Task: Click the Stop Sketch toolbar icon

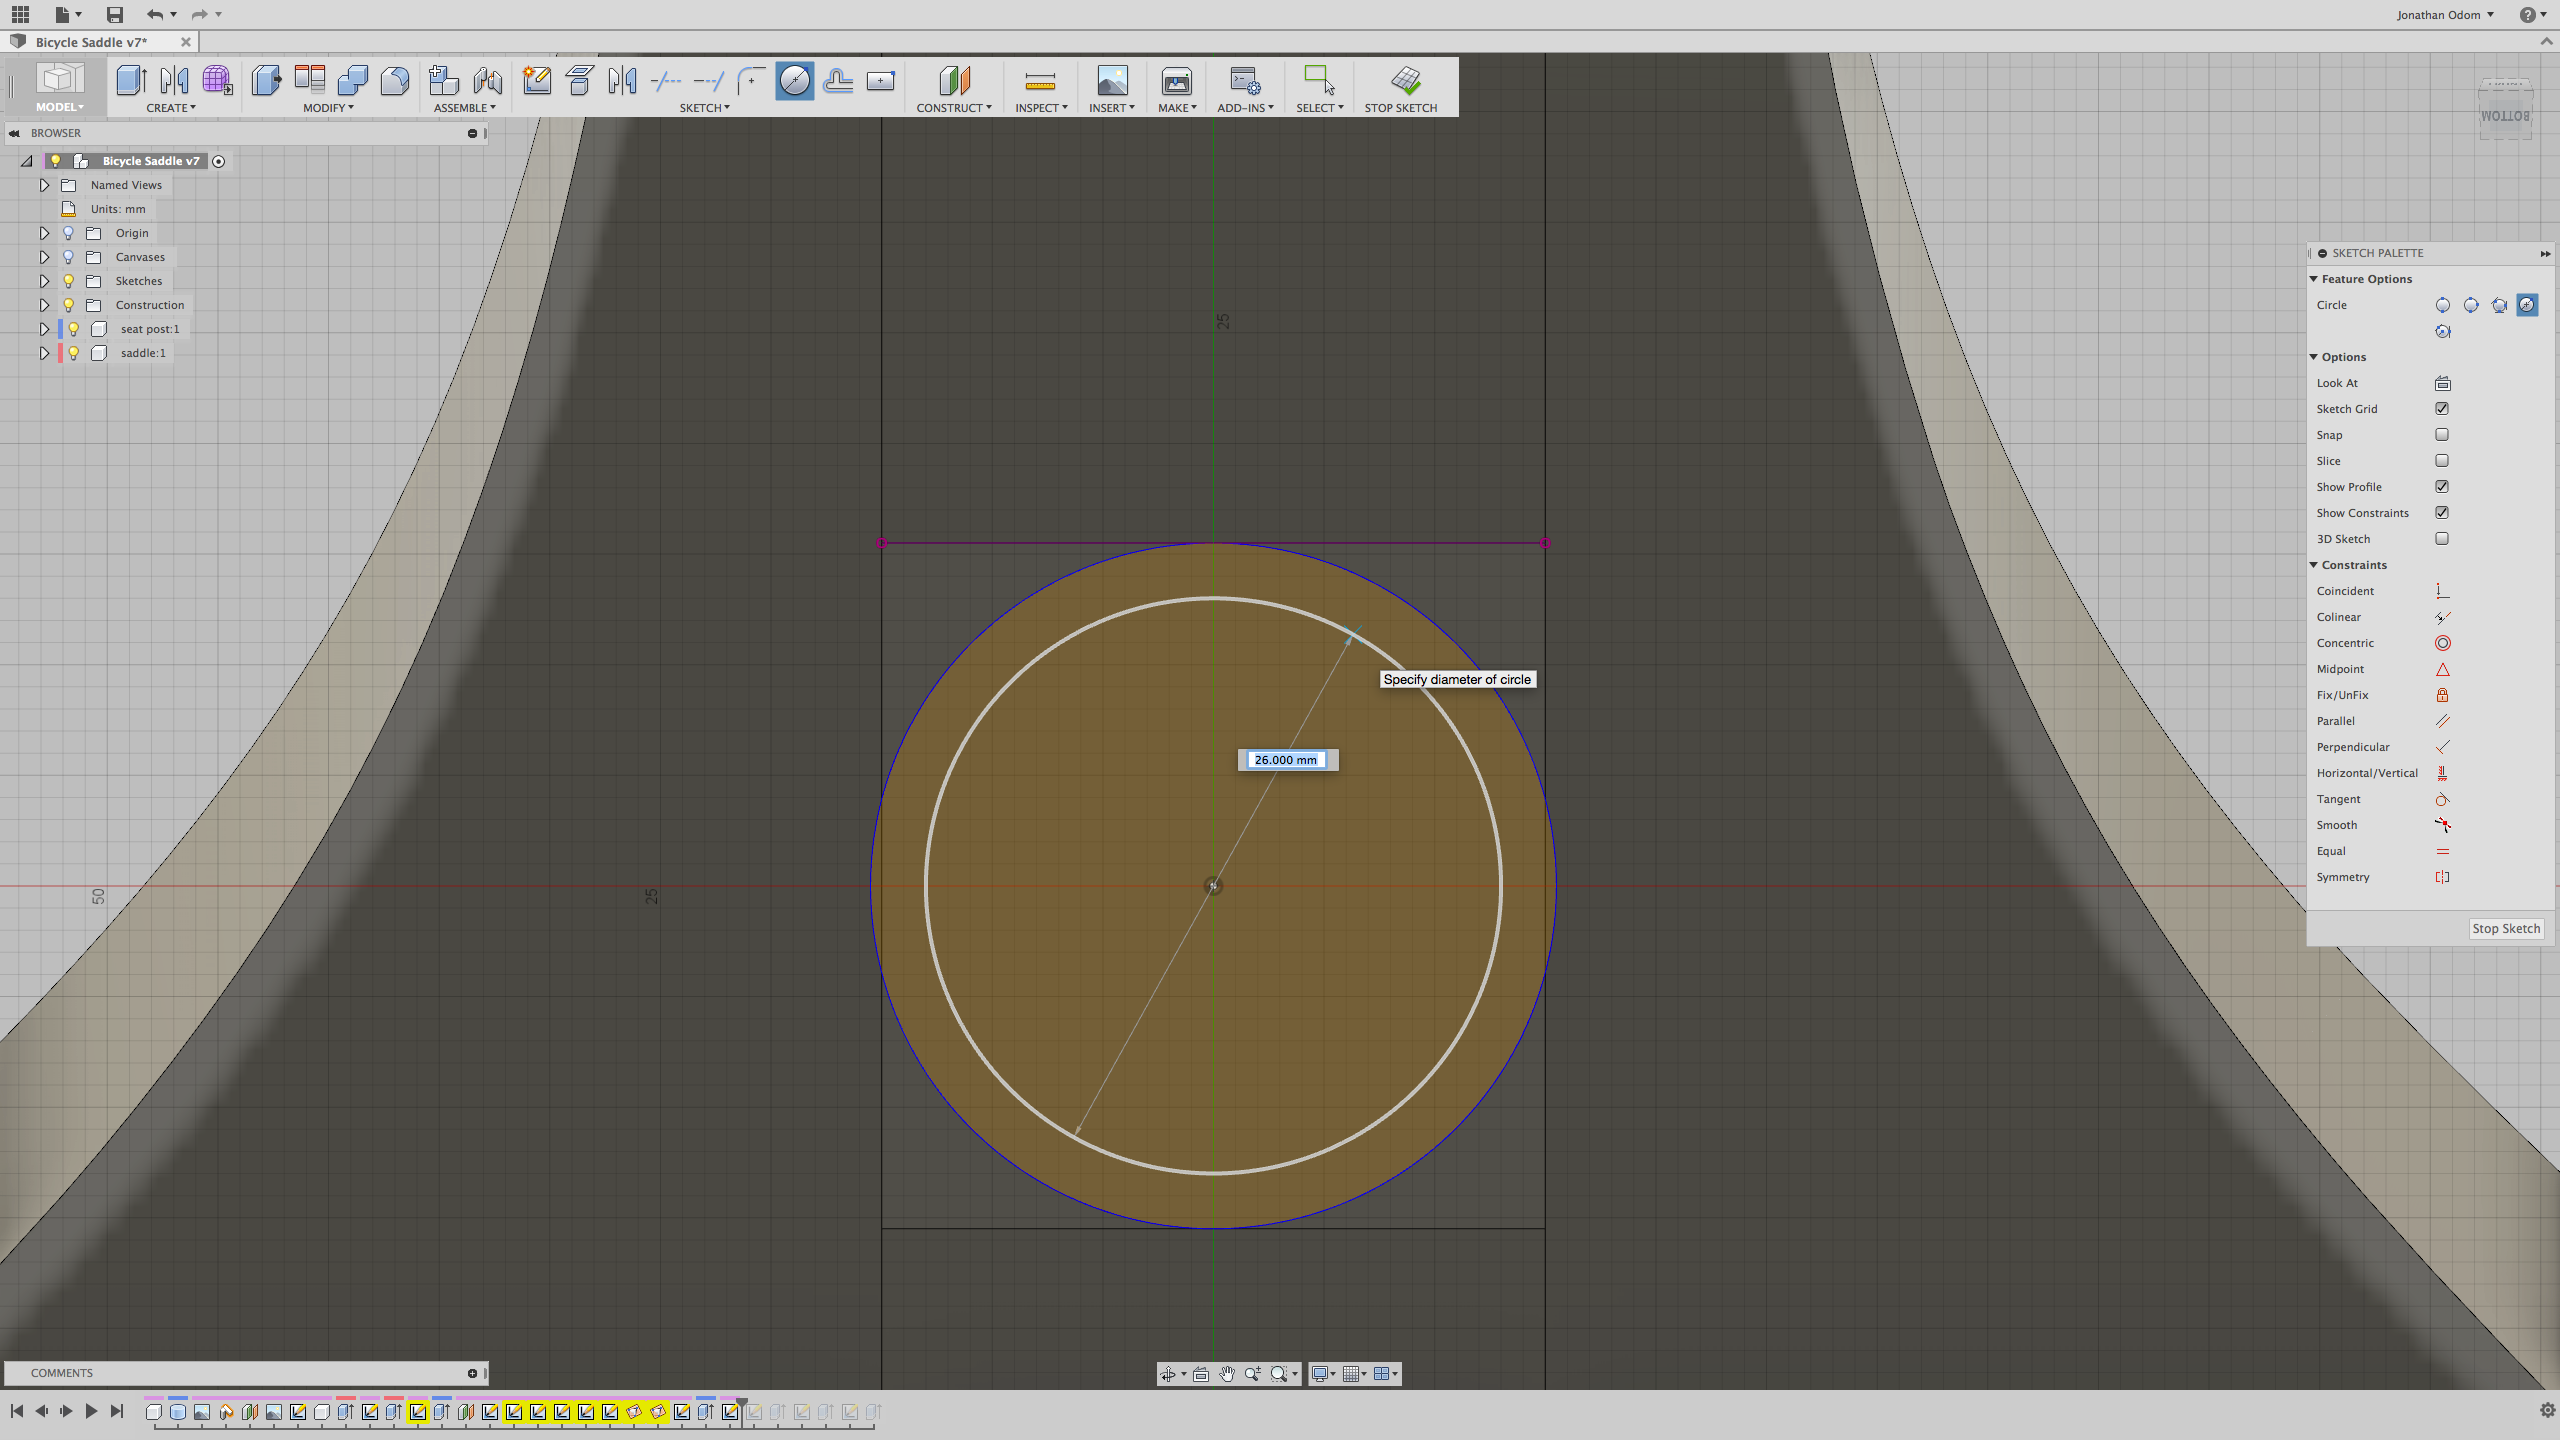Action: click(x=1404, y=80)
